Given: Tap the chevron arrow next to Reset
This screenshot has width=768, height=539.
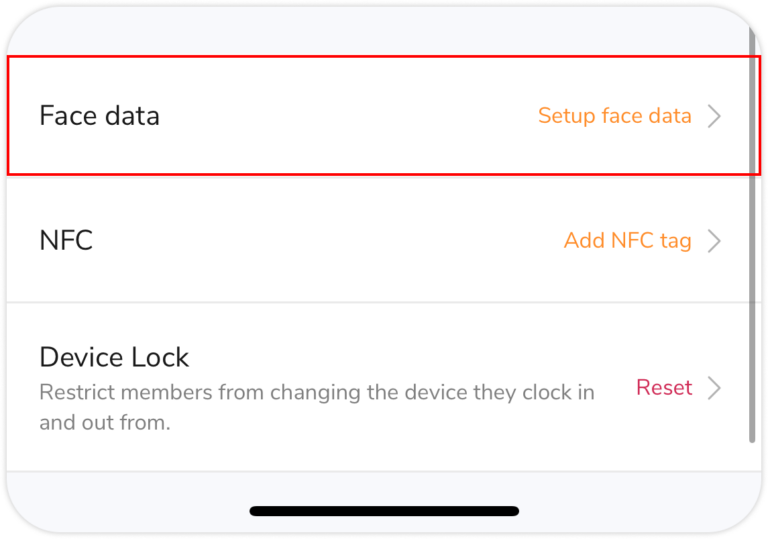Looking at the screenshot, I should coord(714,388).
